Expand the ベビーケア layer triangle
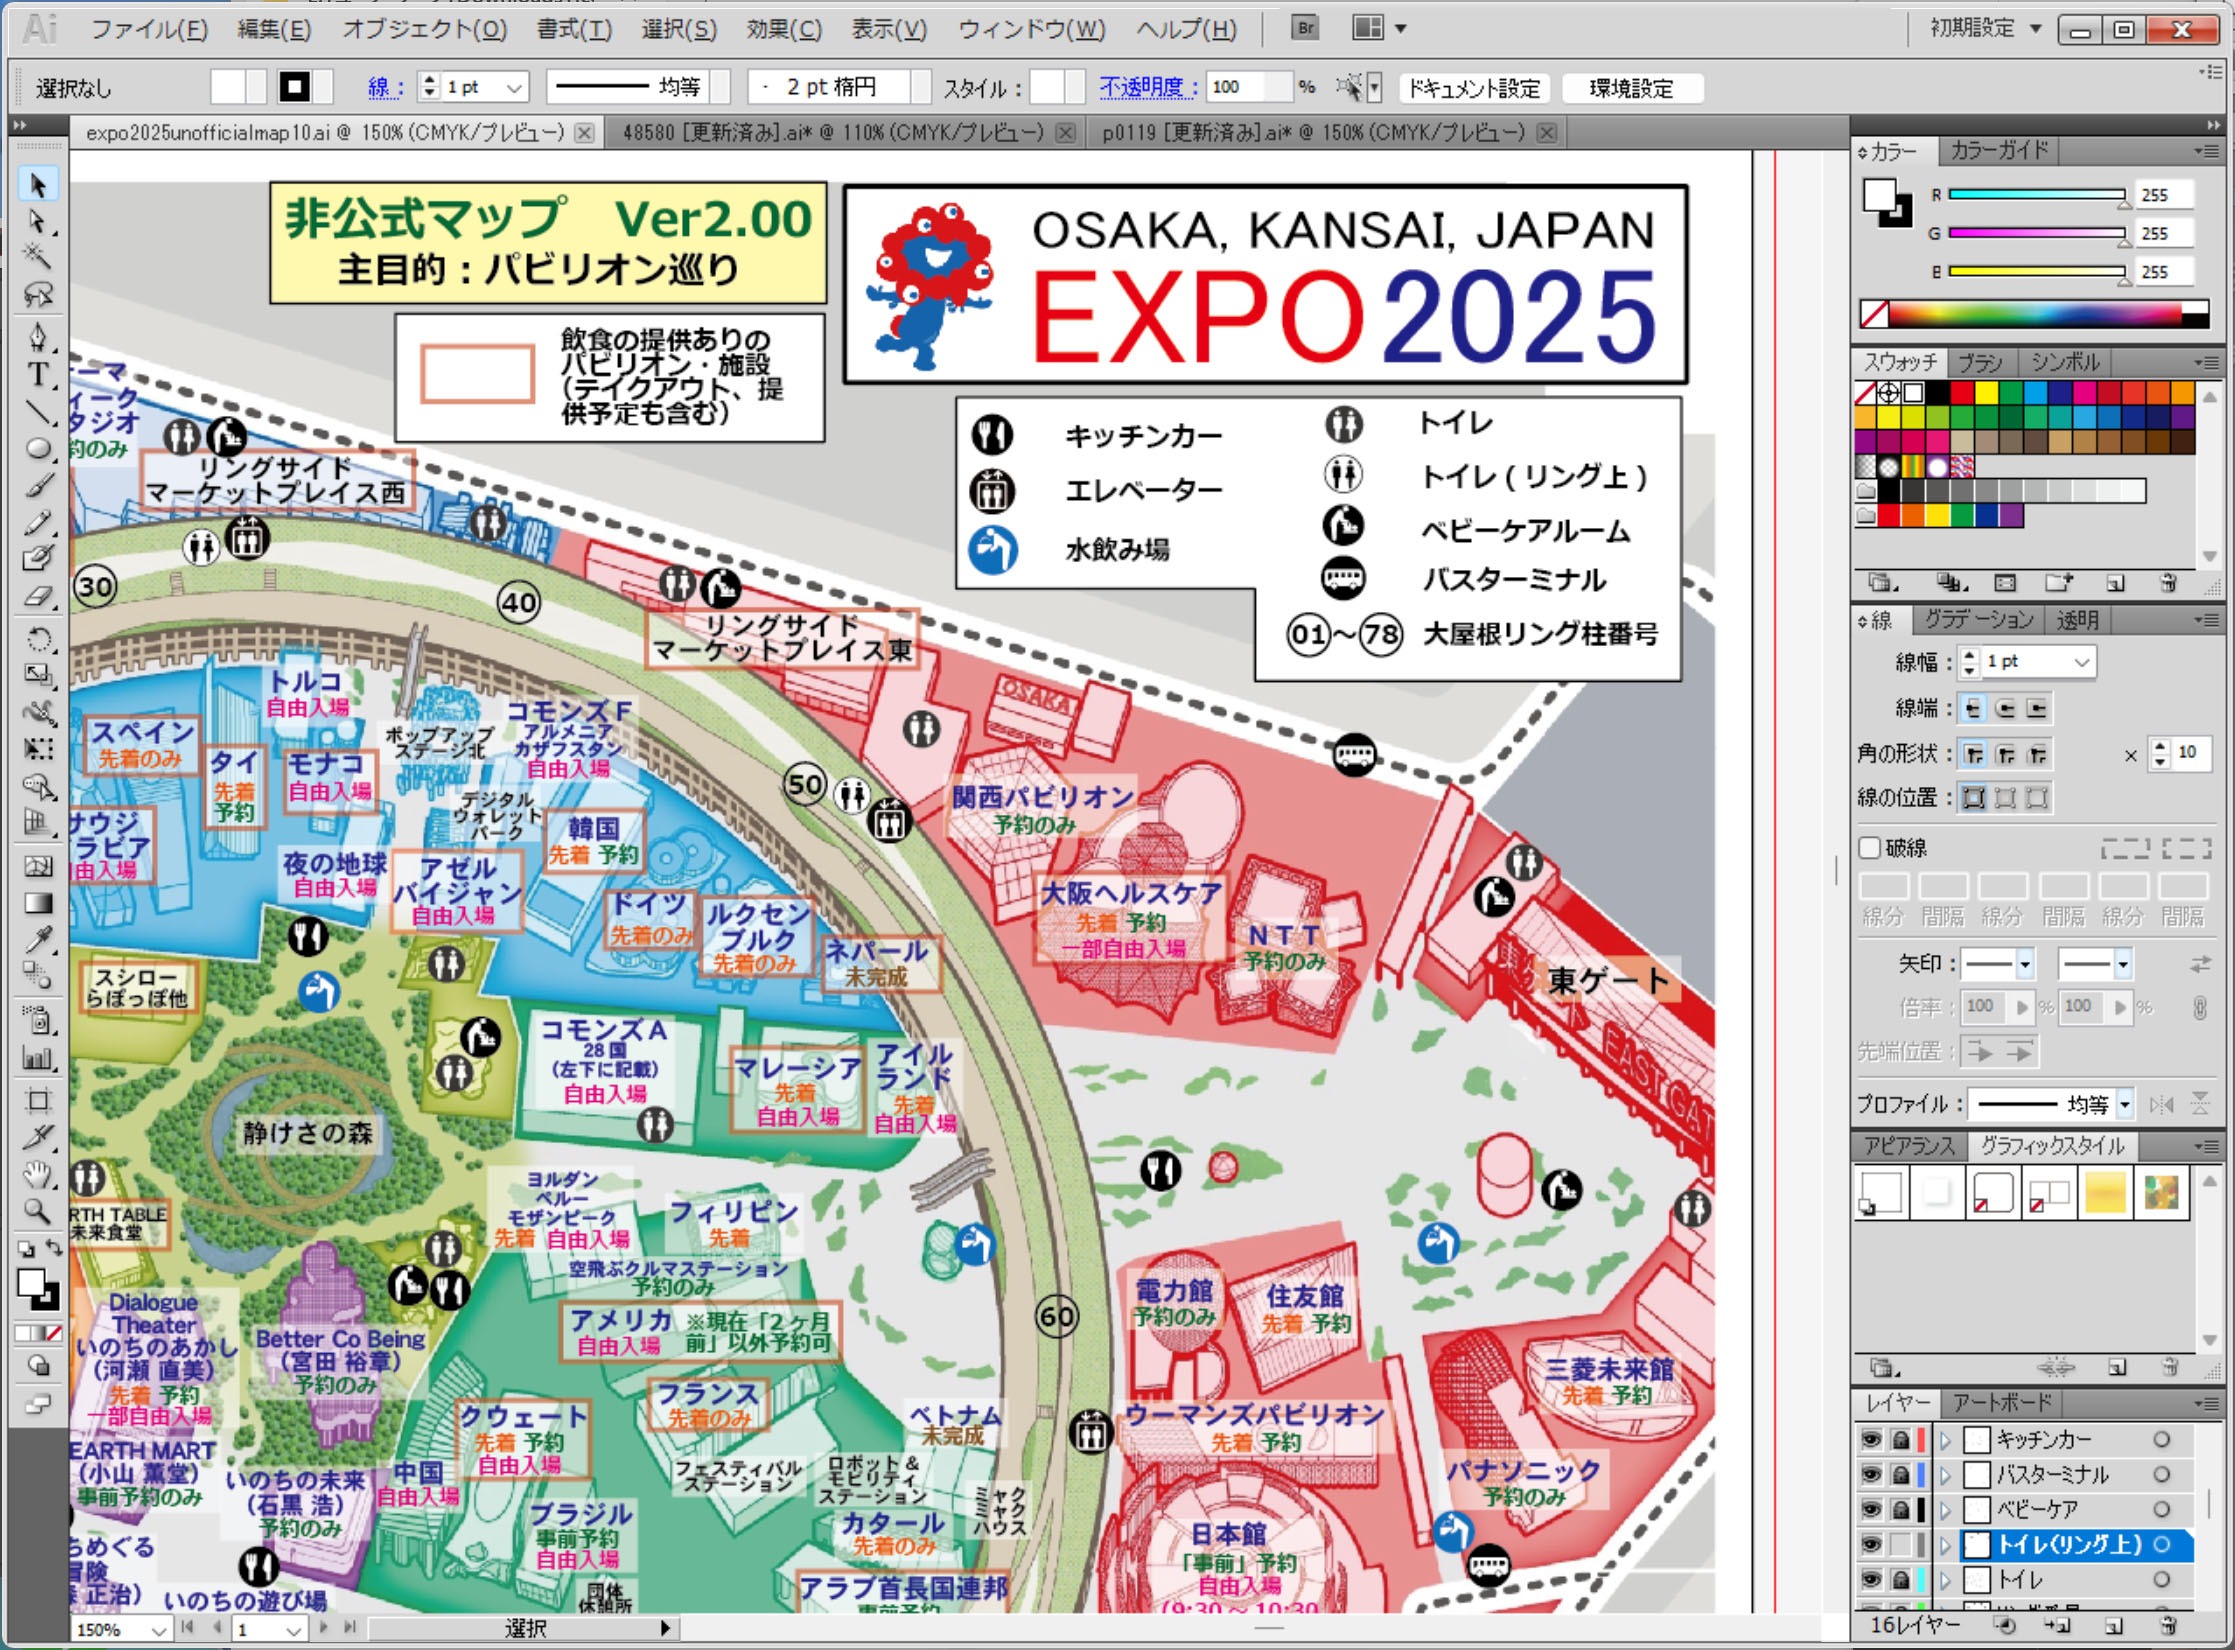Screen dimensions: 2235x1650 pos(1946,1510)
